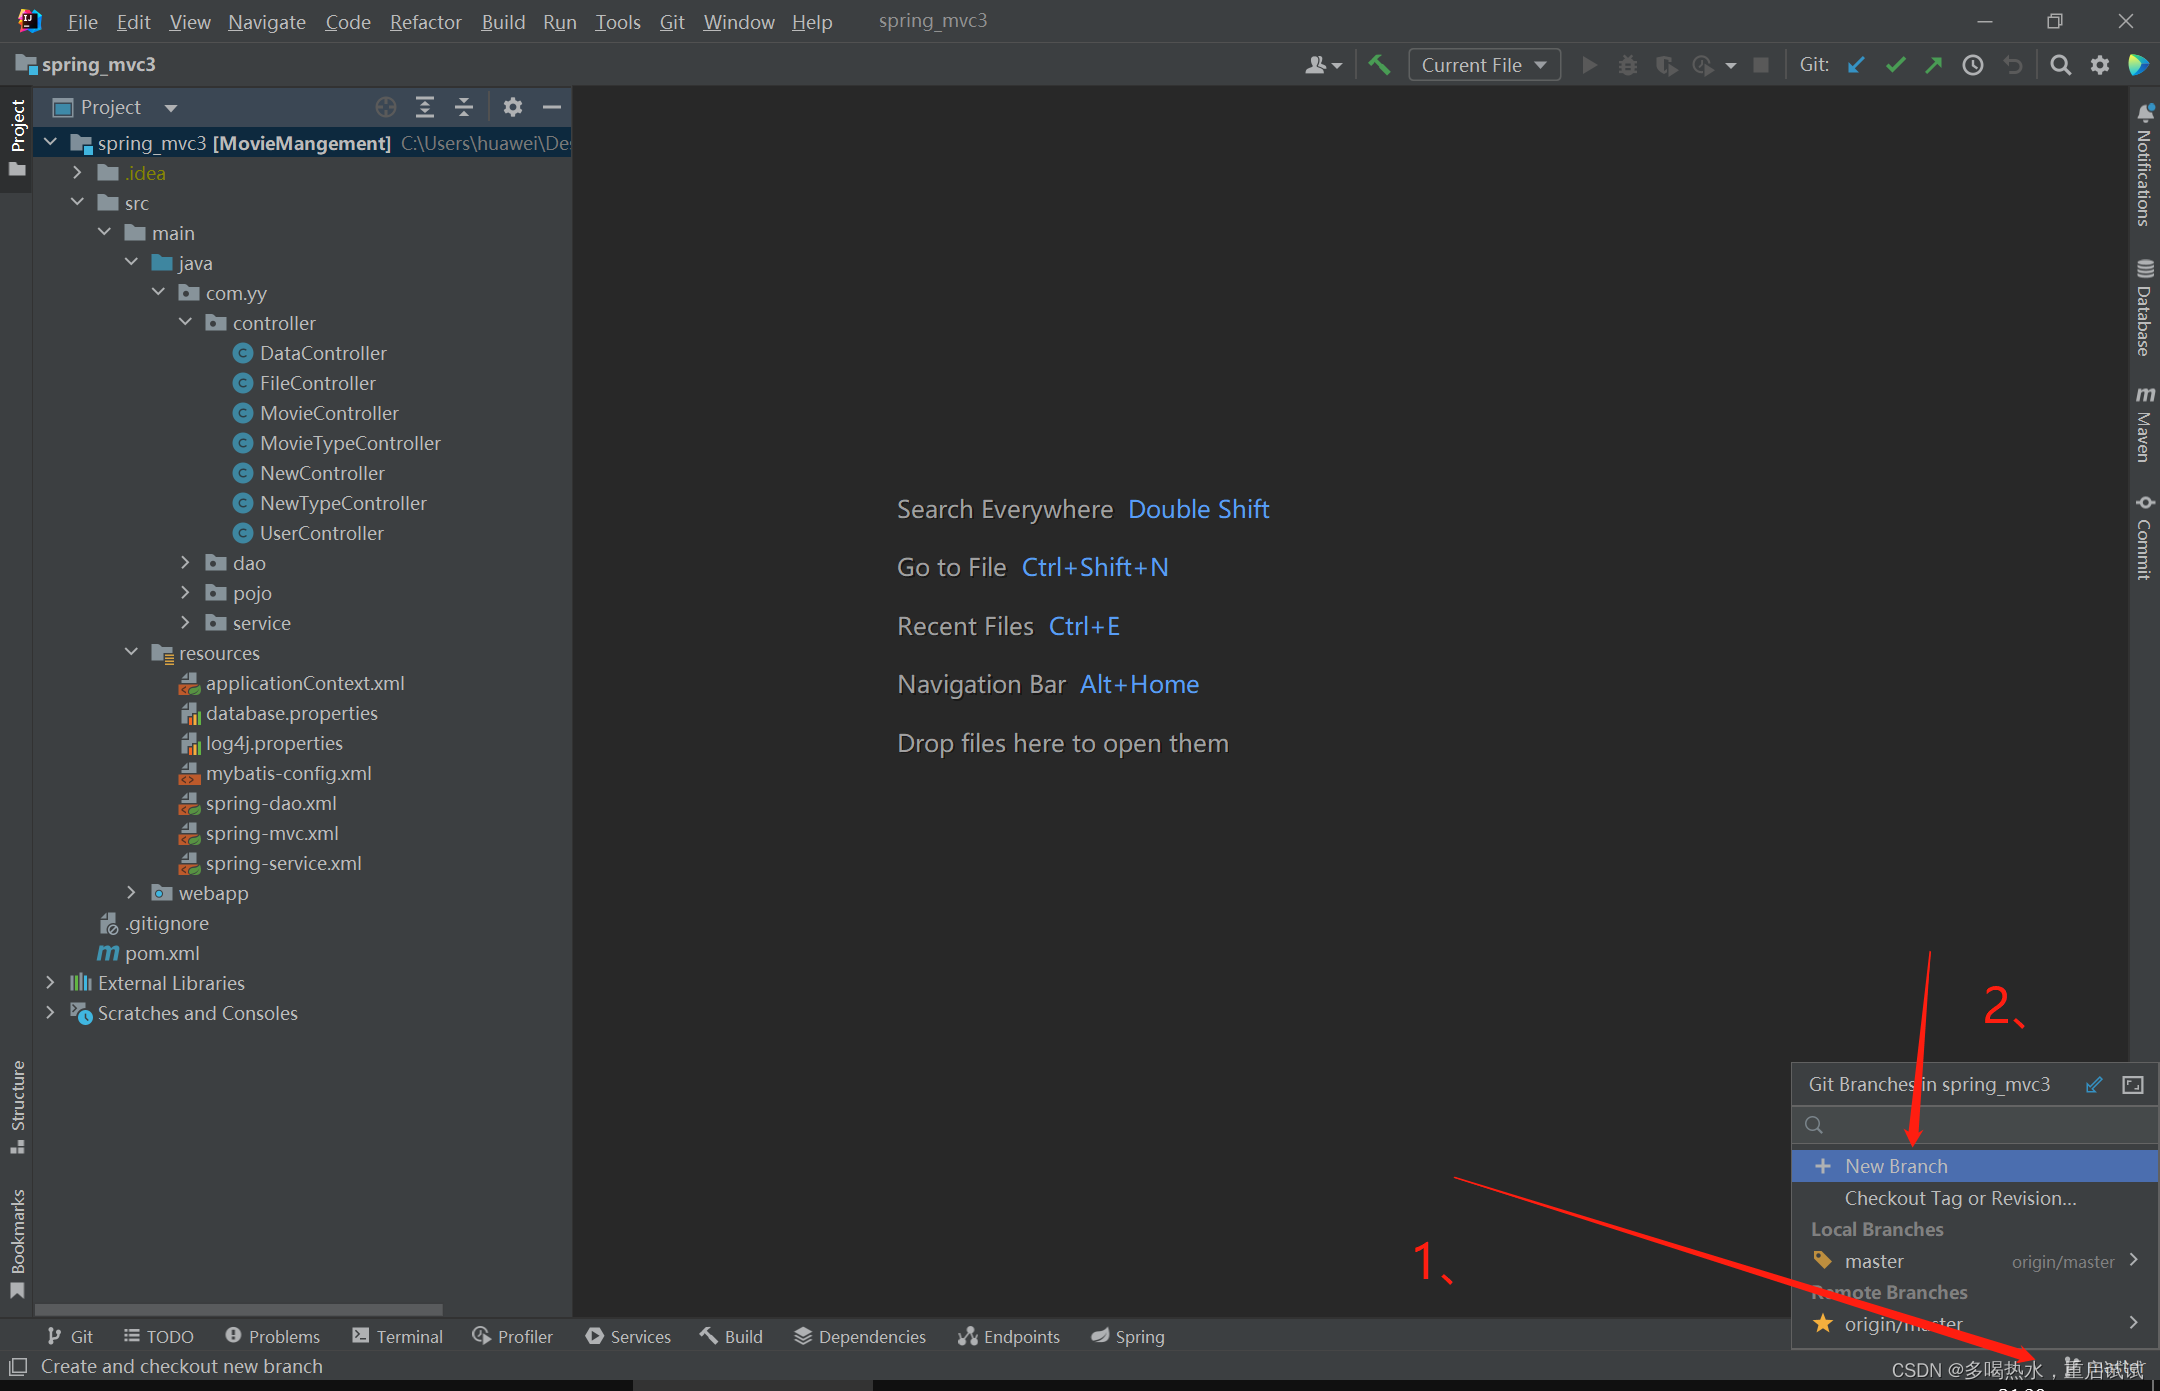Viewport: 2160px width, 1391px height.
Task: Click the Run button in toolbar
Action: 1587,65
